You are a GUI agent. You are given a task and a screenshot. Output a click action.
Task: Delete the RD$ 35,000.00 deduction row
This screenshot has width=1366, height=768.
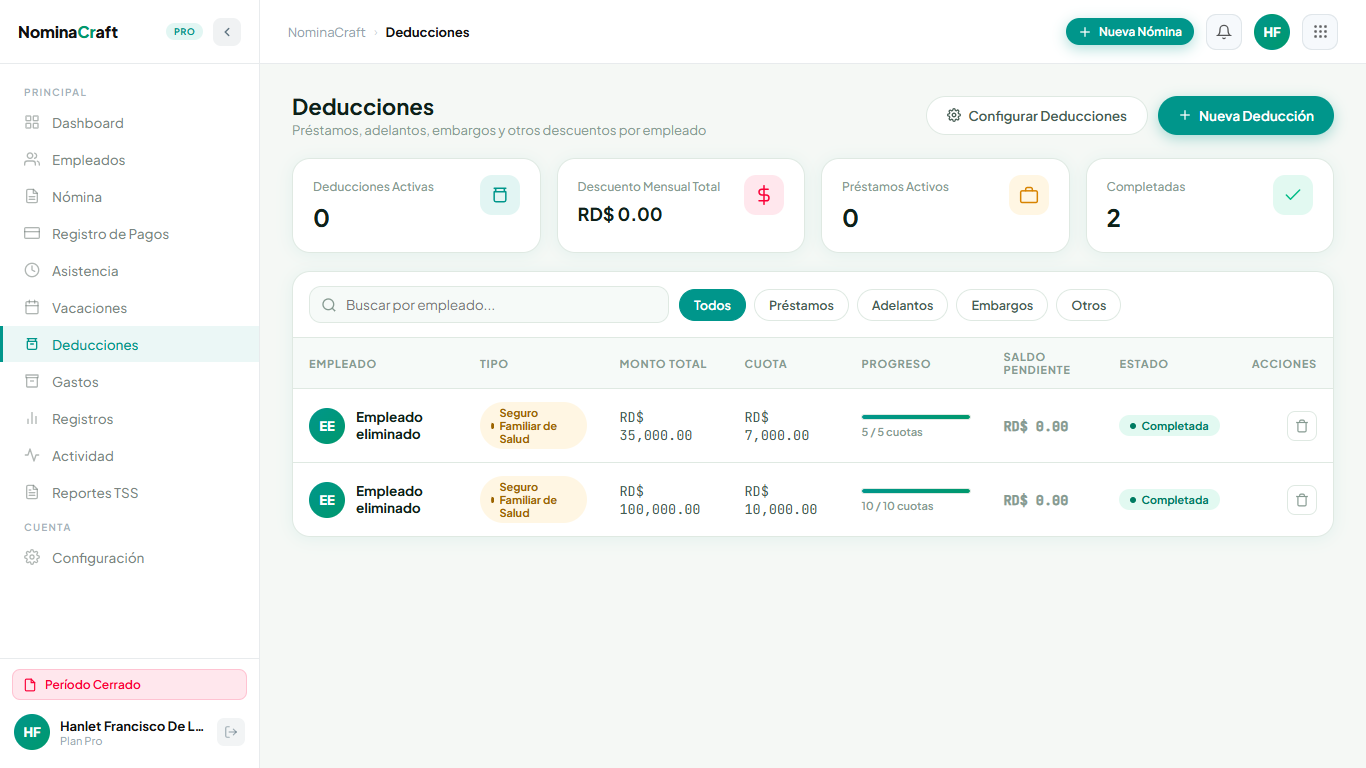click(x=1302, y=426)
